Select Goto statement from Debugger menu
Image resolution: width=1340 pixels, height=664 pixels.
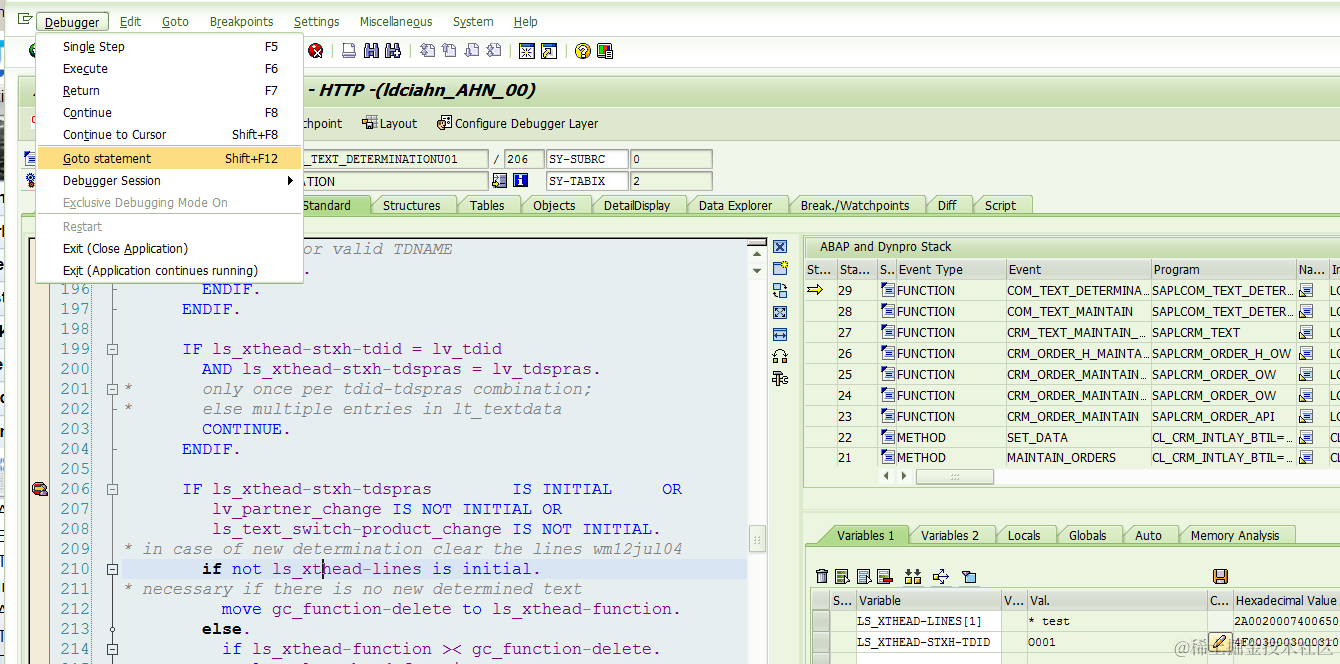pyautogui.click(x=169, y=158)
